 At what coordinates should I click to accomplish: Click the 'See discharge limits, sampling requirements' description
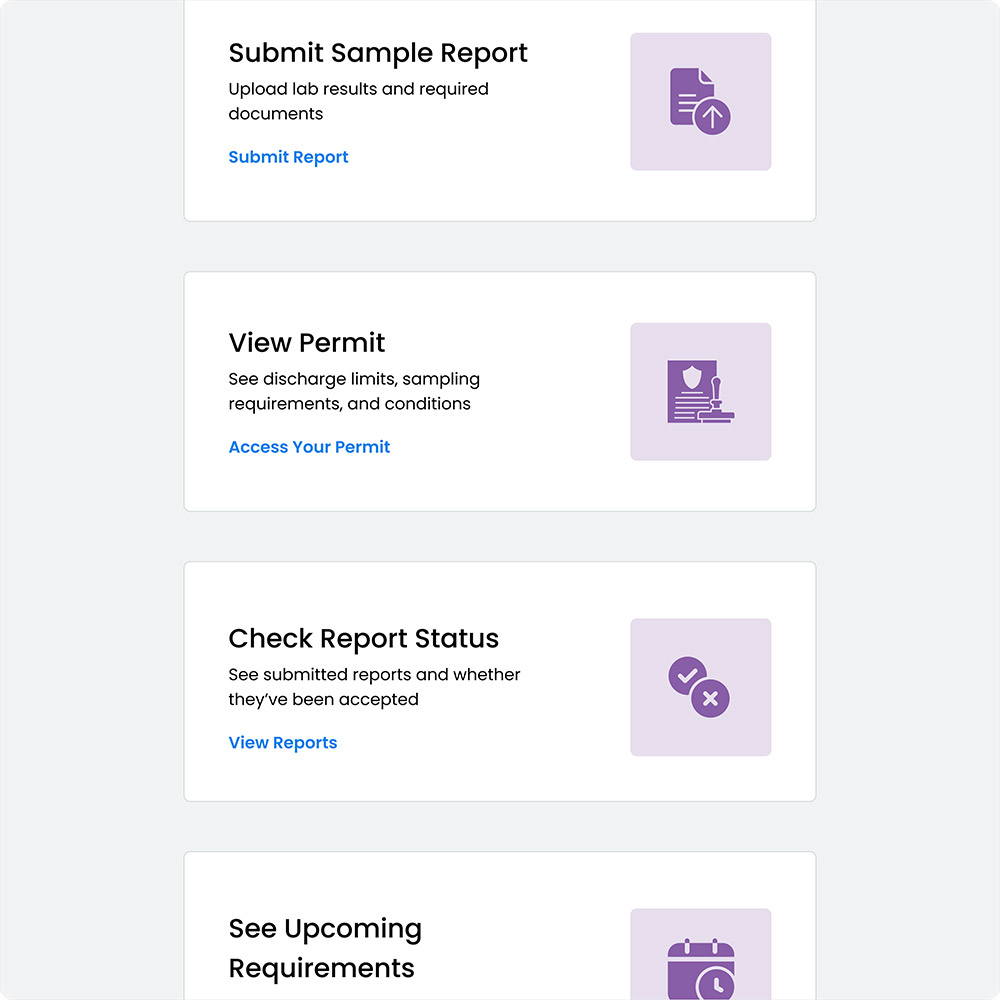(354, 392)
